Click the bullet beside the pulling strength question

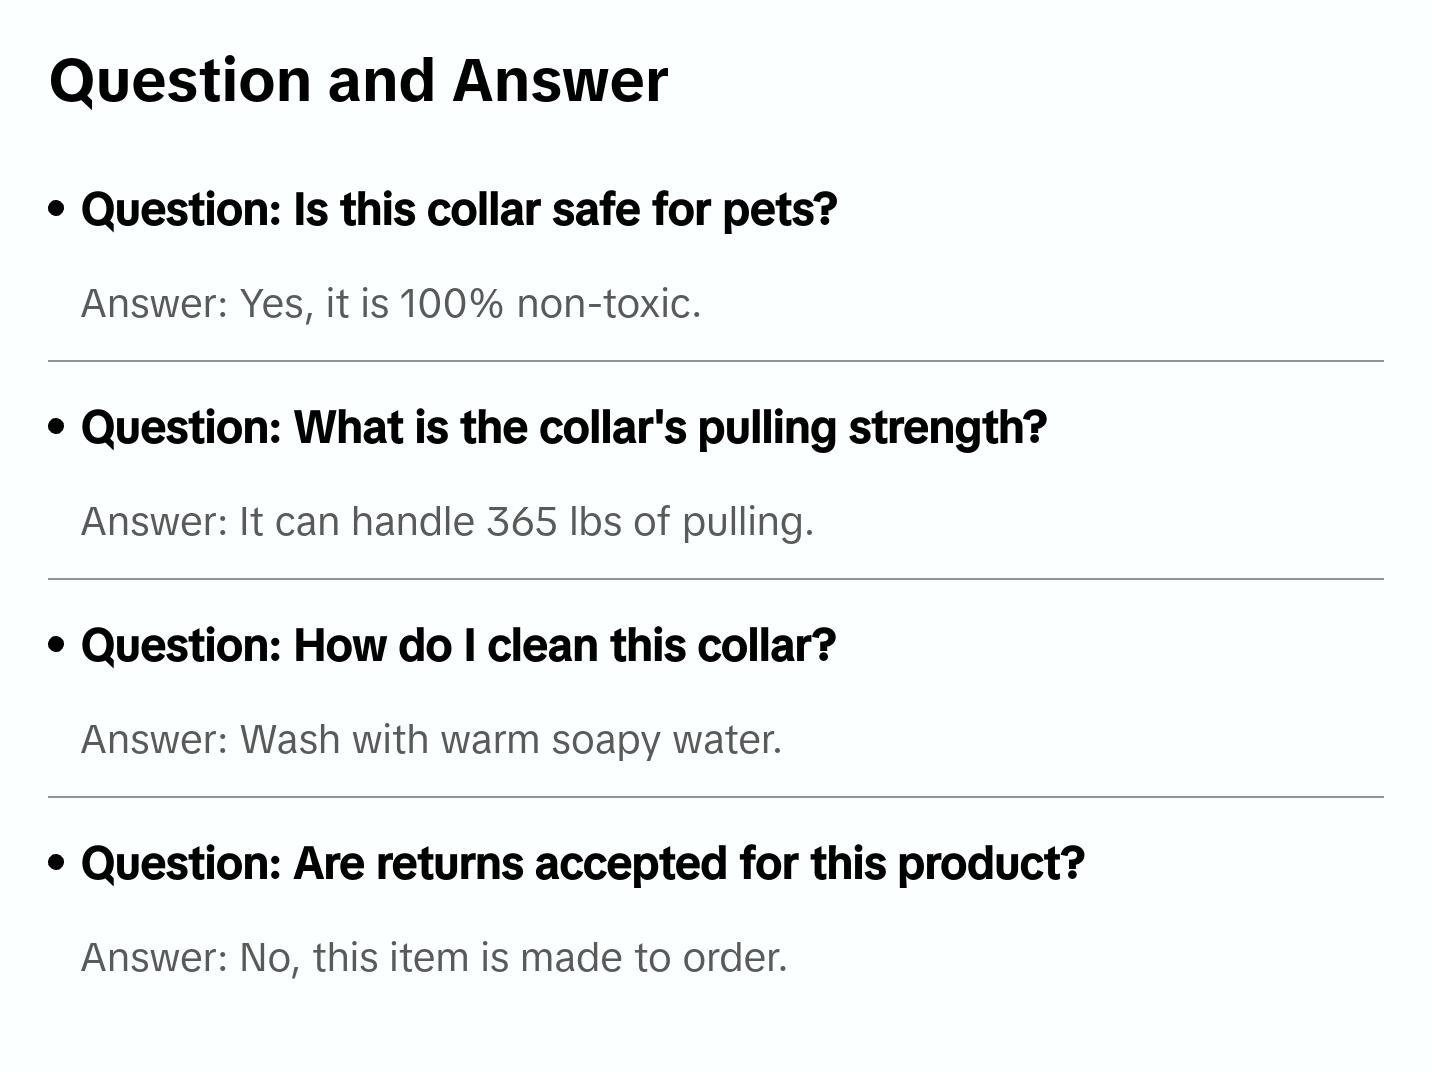(x=57, y=427)
